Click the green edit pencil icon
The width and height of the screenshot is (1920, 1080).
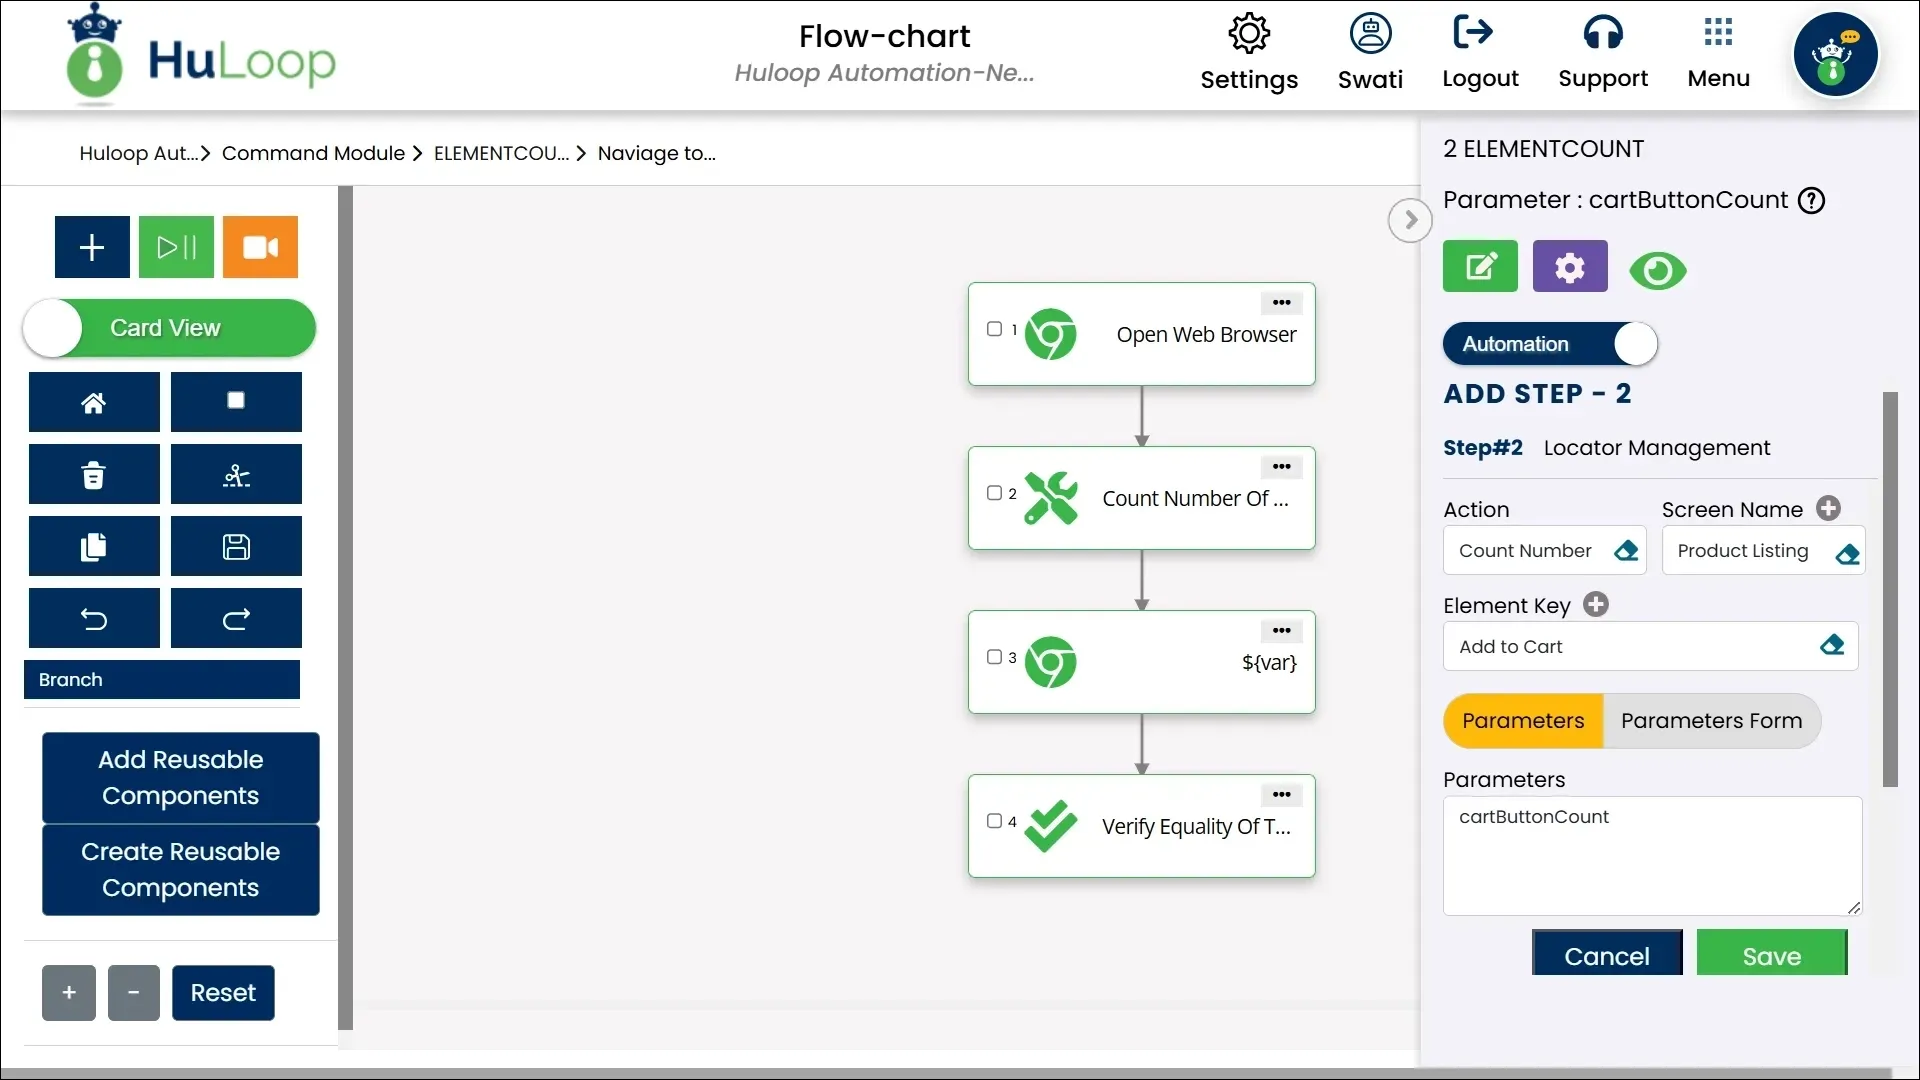pyautogui.click(x=1480, y=266)
